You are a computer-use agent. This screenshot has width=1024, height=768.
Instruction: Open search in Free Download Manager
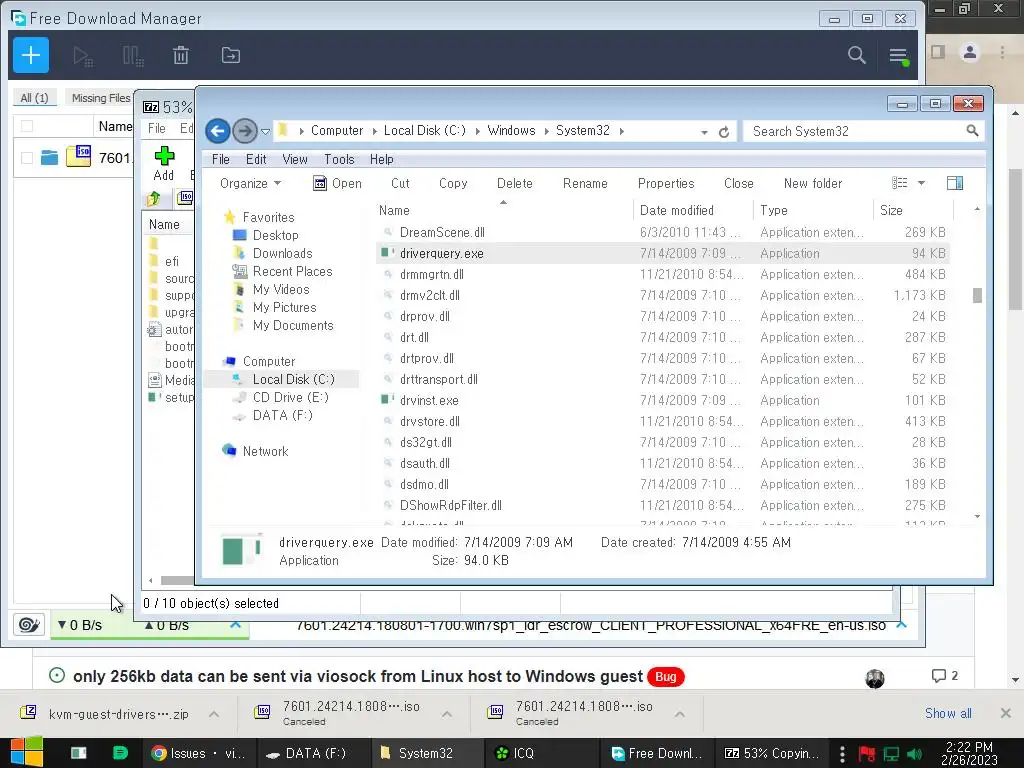pyautogui.click(x=857, y=56)
